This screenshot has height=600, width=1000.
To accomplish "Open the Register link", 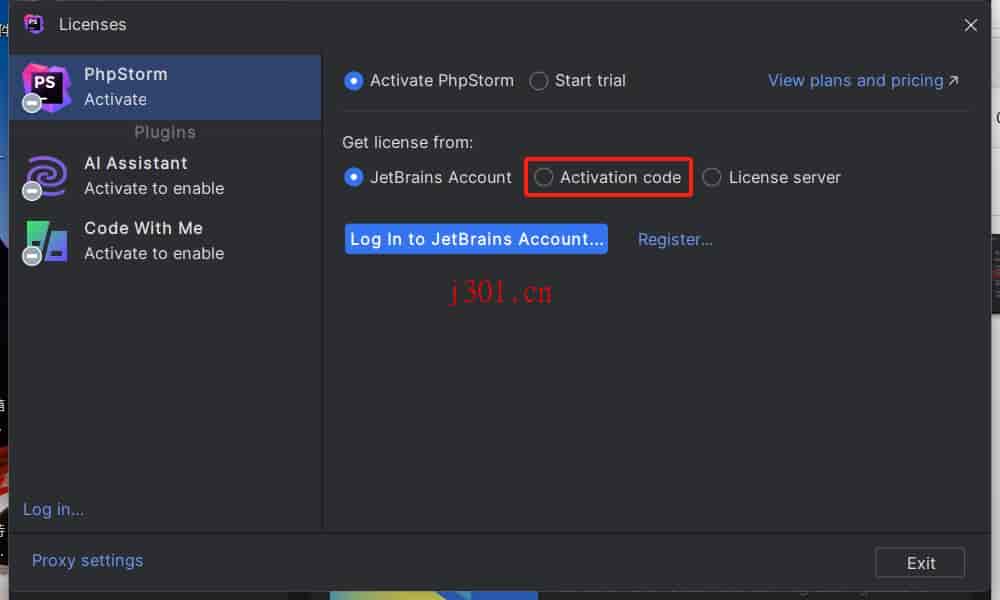I will (x=675, y=240).
